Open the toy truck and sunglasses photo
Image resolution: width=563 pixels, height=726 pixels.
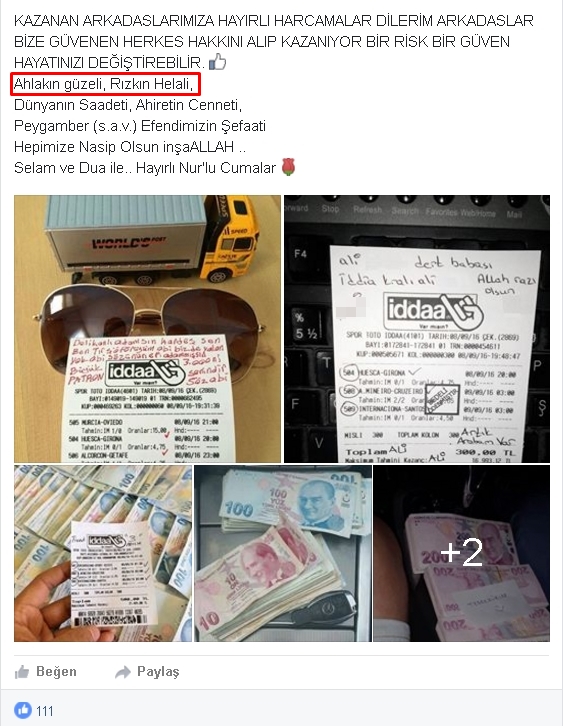pyautogui.click(x=147, y=329)
